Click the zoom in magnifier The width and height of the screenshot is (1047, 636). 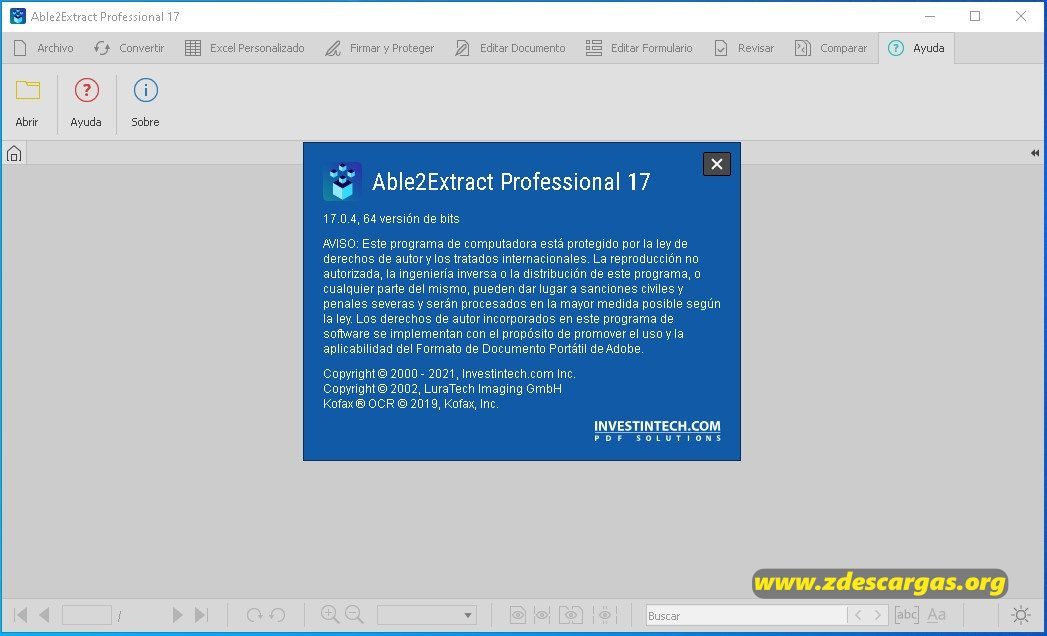[x=330, y=615]
